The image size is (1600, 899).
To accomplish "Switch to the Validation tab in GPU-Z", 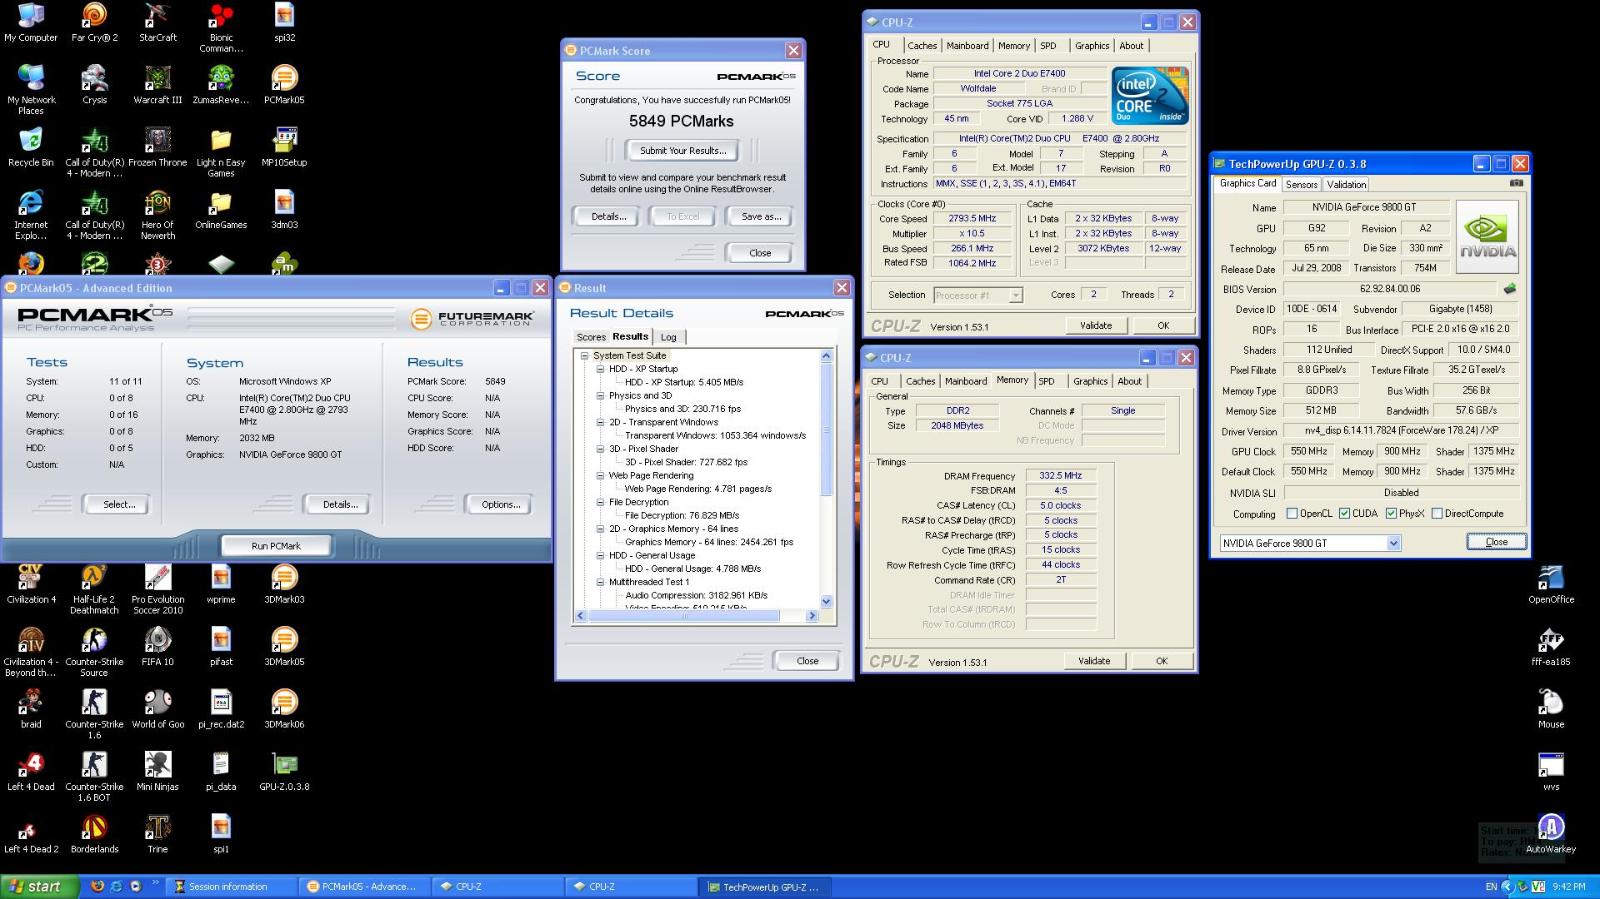I will tap(1346, 184).
